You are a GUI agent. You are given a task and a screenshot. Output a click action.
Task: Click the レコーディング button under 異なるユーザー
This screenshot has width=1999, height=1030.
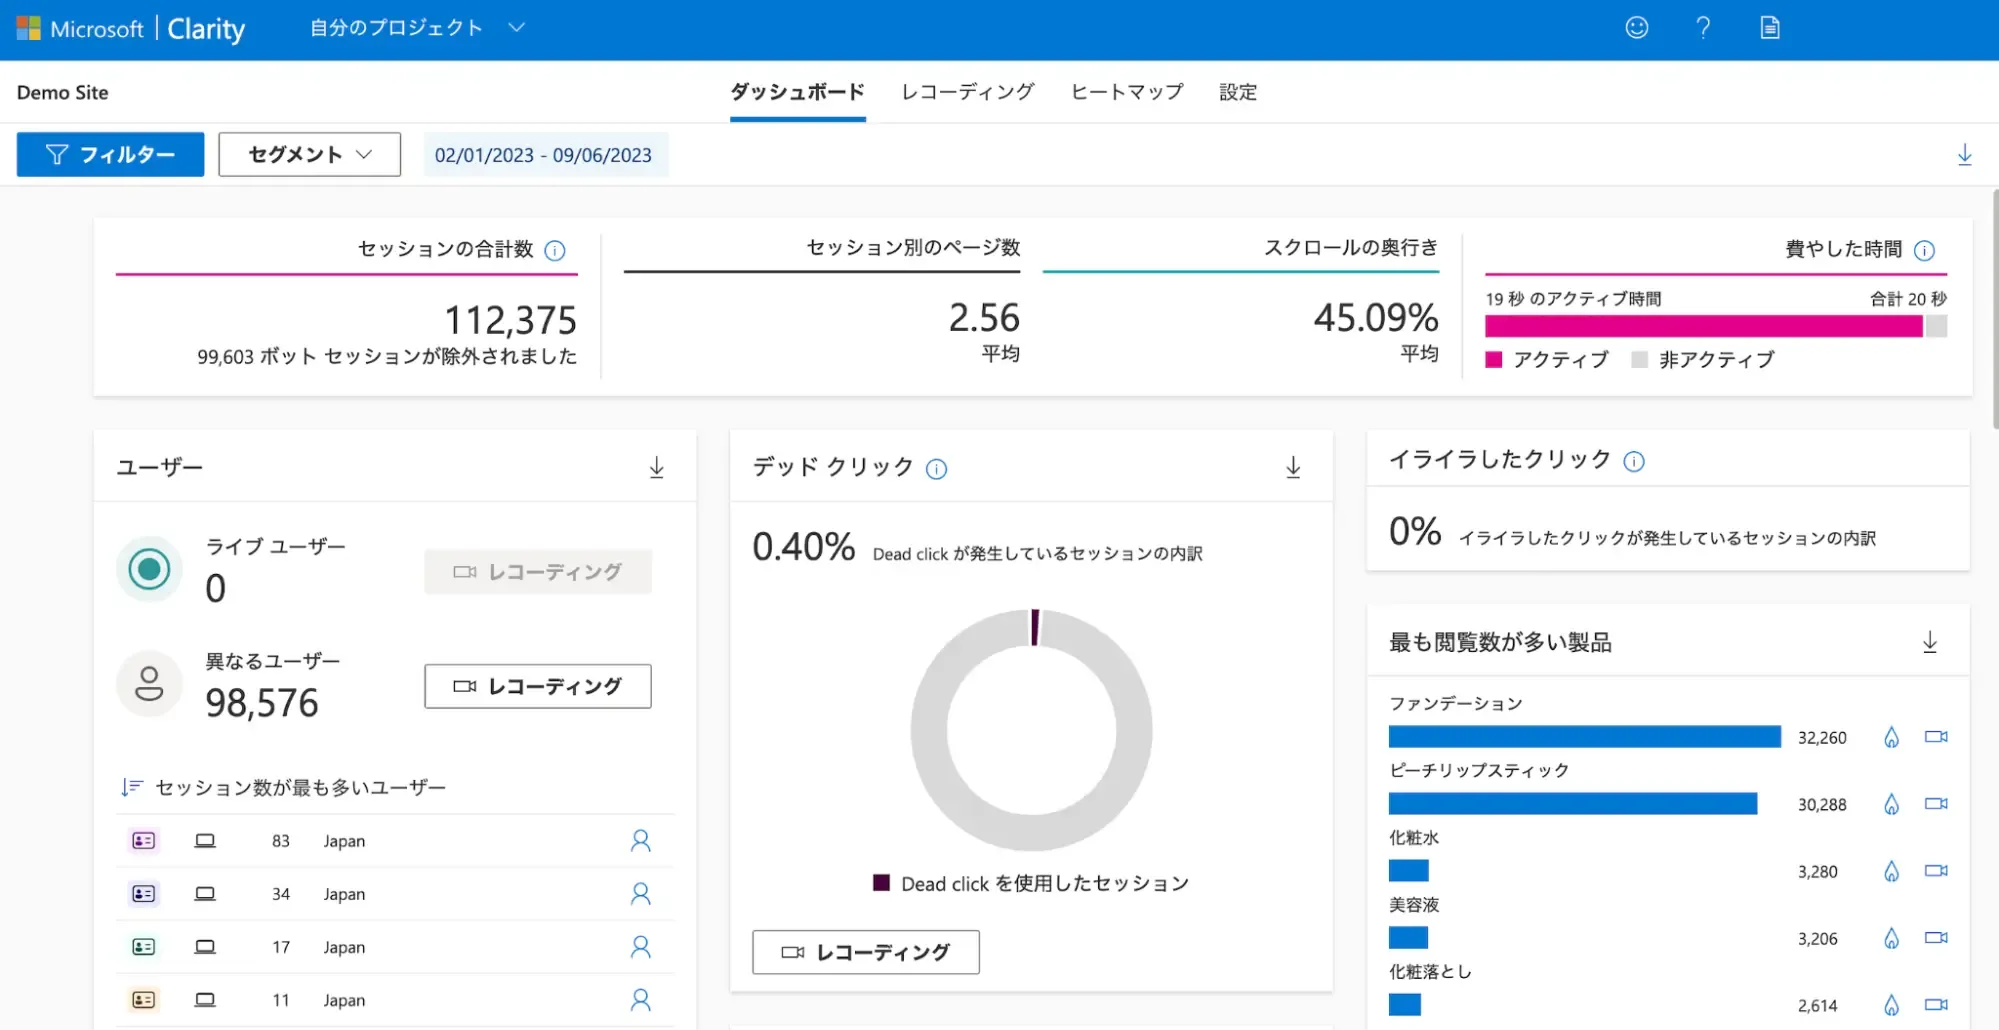point(537,686)
